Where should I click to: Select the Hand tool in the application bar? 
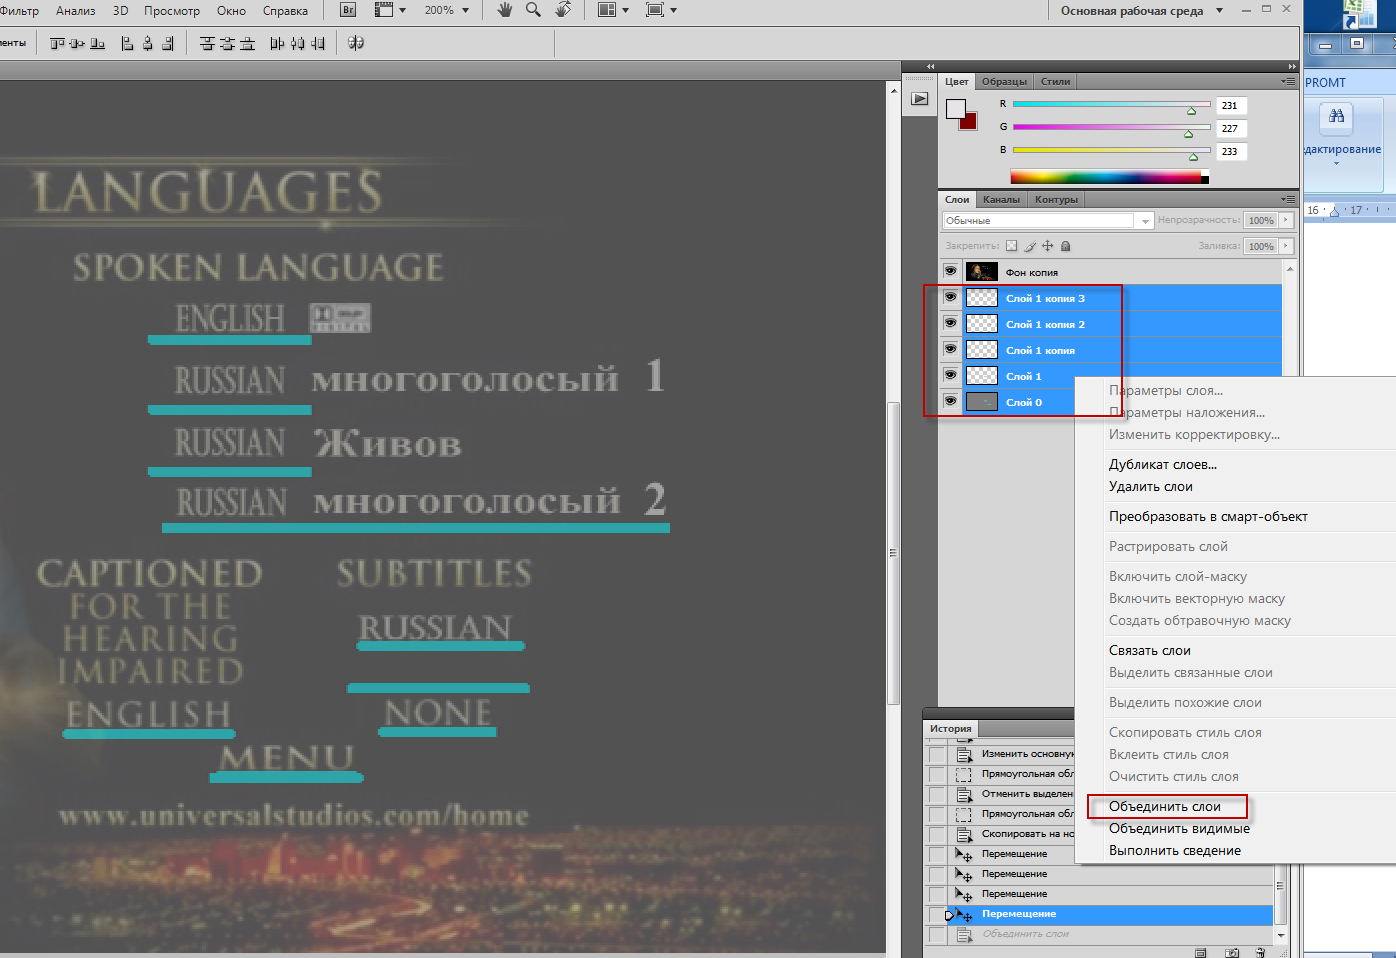tap(505, 10)
